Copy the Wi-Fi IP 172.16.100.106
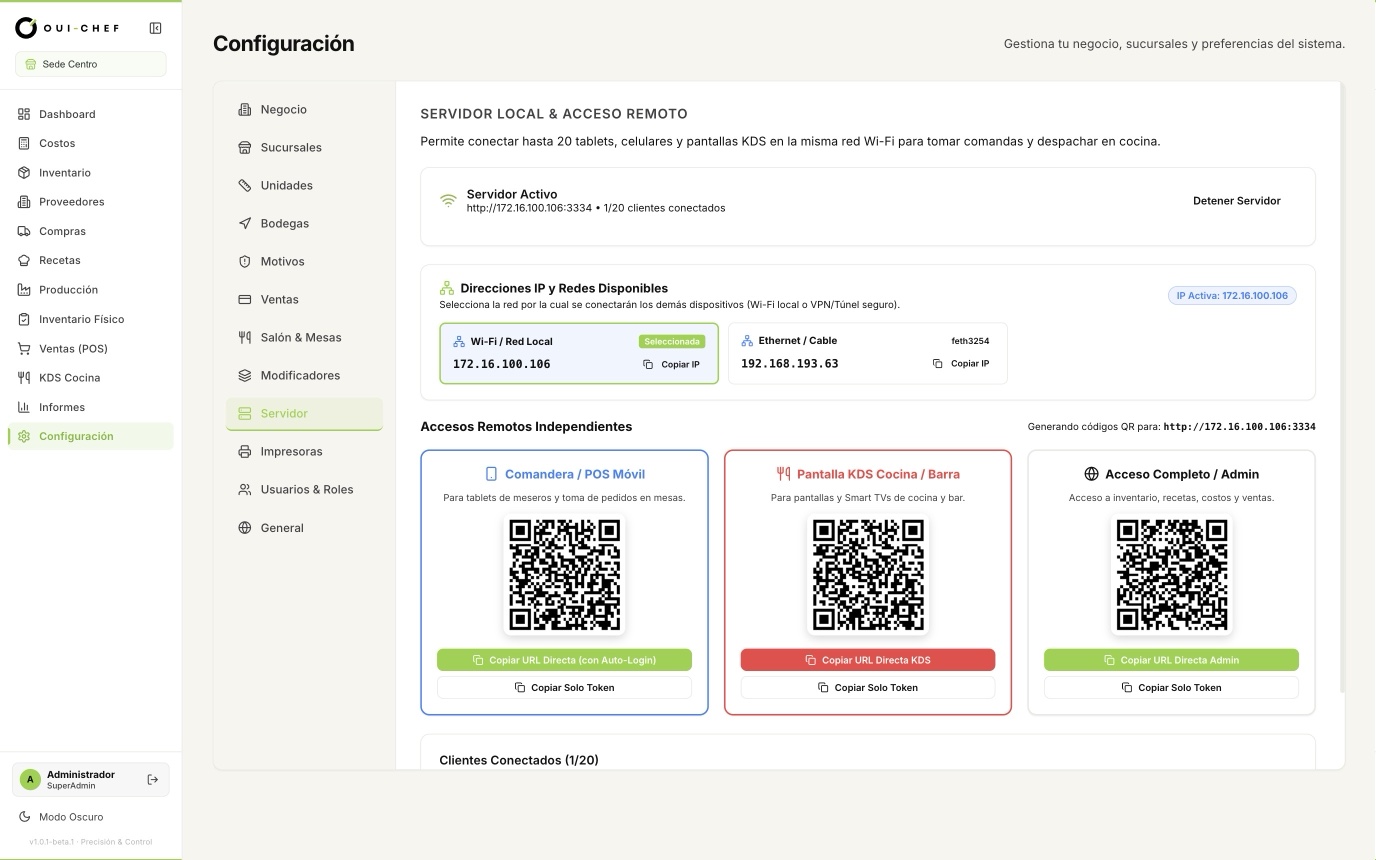Screen dimensions: 1376x860 click(x=672, y=365)
